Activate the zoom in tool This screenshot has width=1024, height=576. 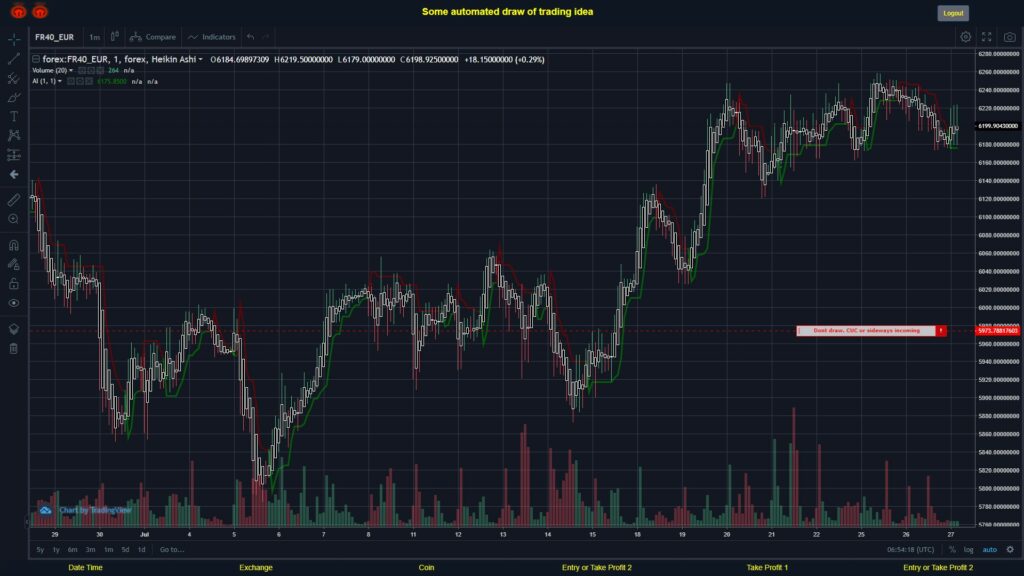coord(14,219)
